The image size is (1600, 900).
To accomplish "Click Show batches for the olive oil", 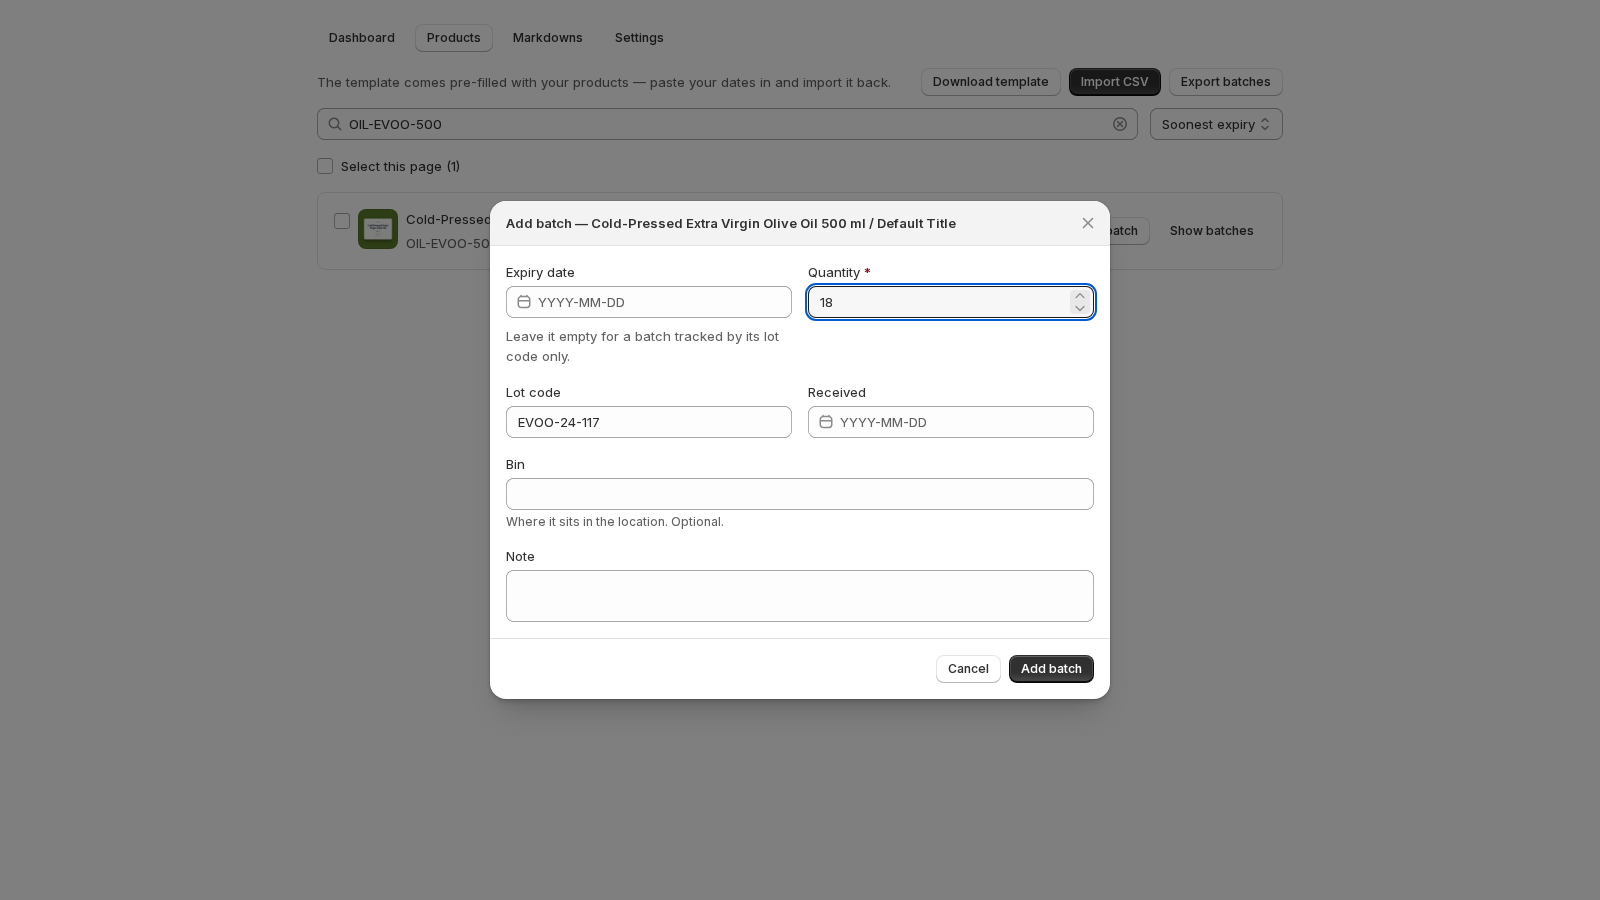I will [1212, 231].
